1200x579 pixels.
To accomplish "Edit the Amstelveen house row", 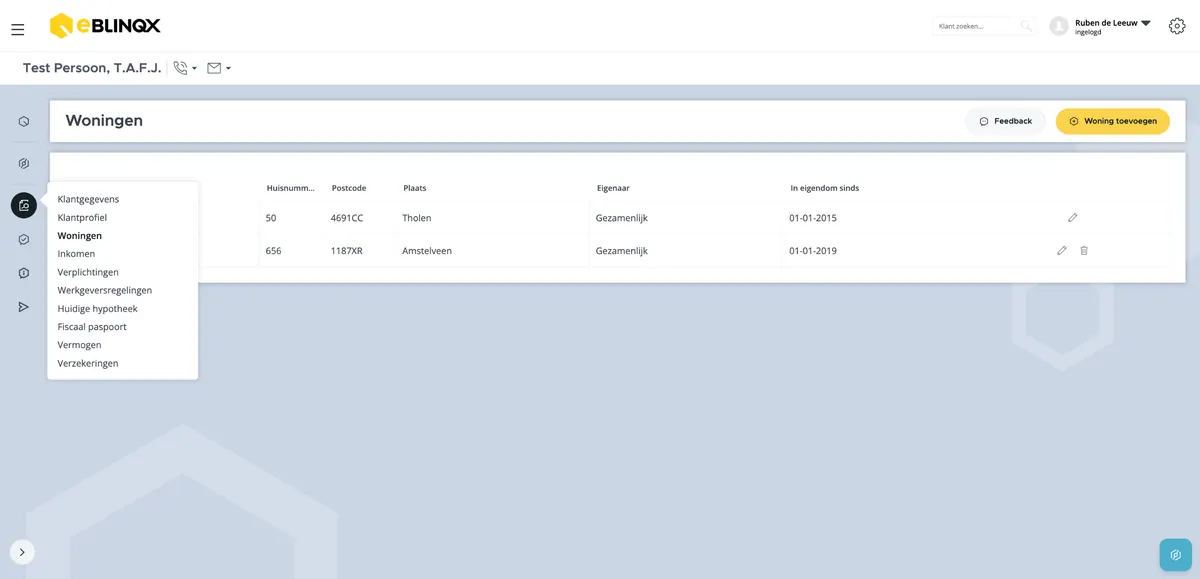I will (1062, 250).
